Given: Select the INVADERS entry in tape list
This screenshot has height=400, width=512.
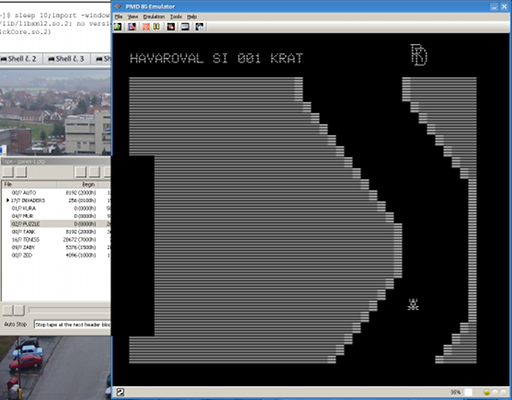Looking at the screenshot, I should coord(28,200).
